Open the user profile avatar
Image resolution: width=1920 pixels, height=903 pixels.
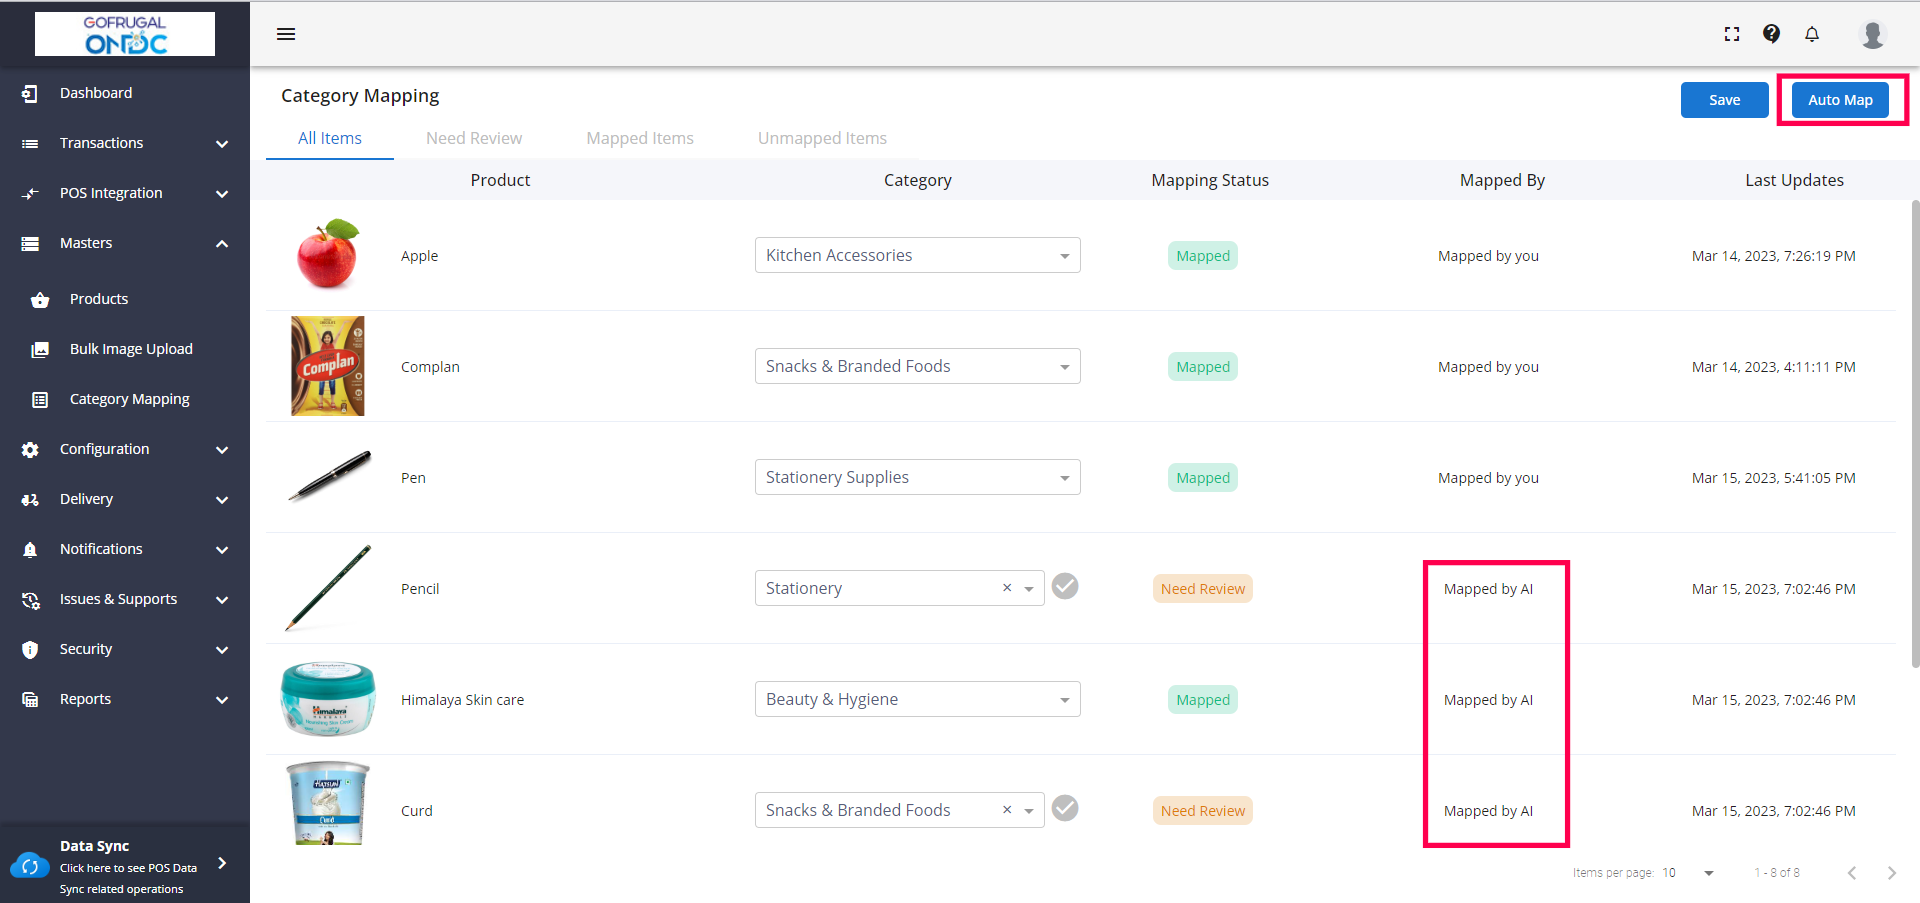pos(1872,34)
